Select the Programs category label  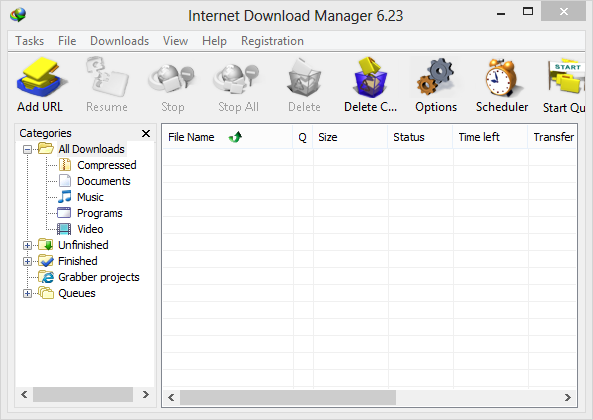pyautogui.click(x=99, y=213)
